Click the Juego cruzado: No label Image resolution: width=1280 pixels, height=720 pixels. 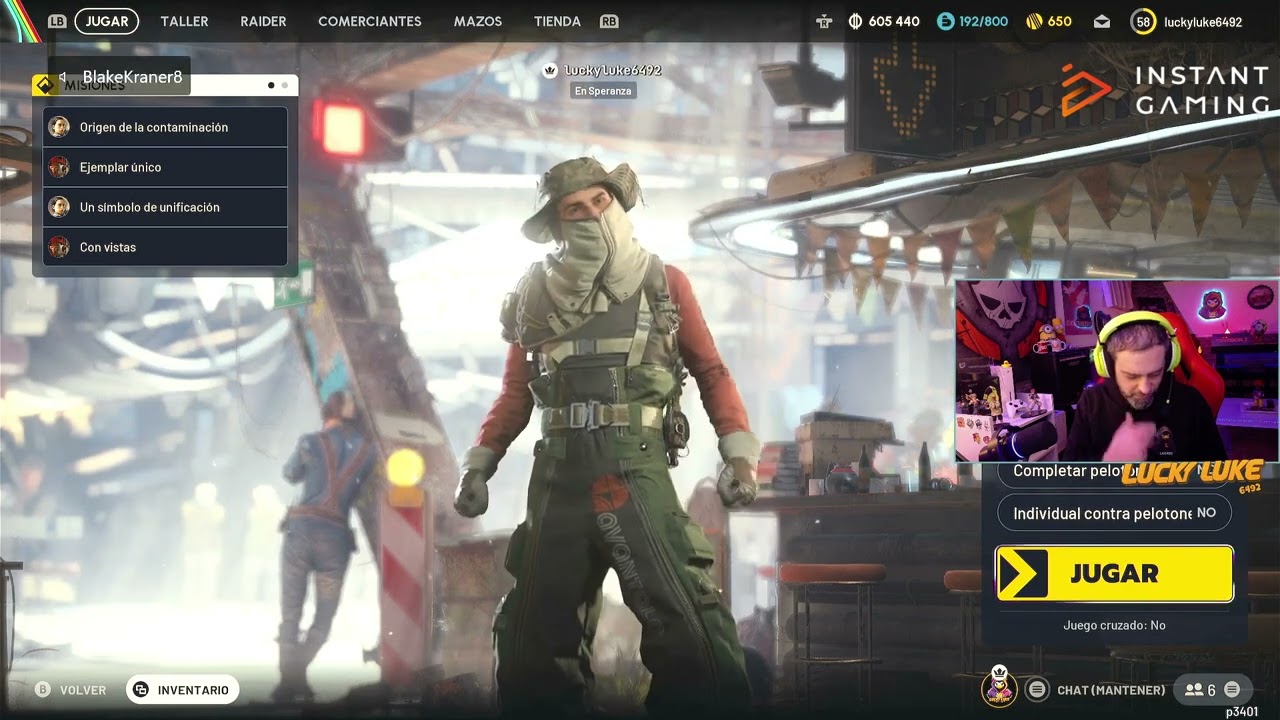pyautogui.click(x=1114, y=625)
